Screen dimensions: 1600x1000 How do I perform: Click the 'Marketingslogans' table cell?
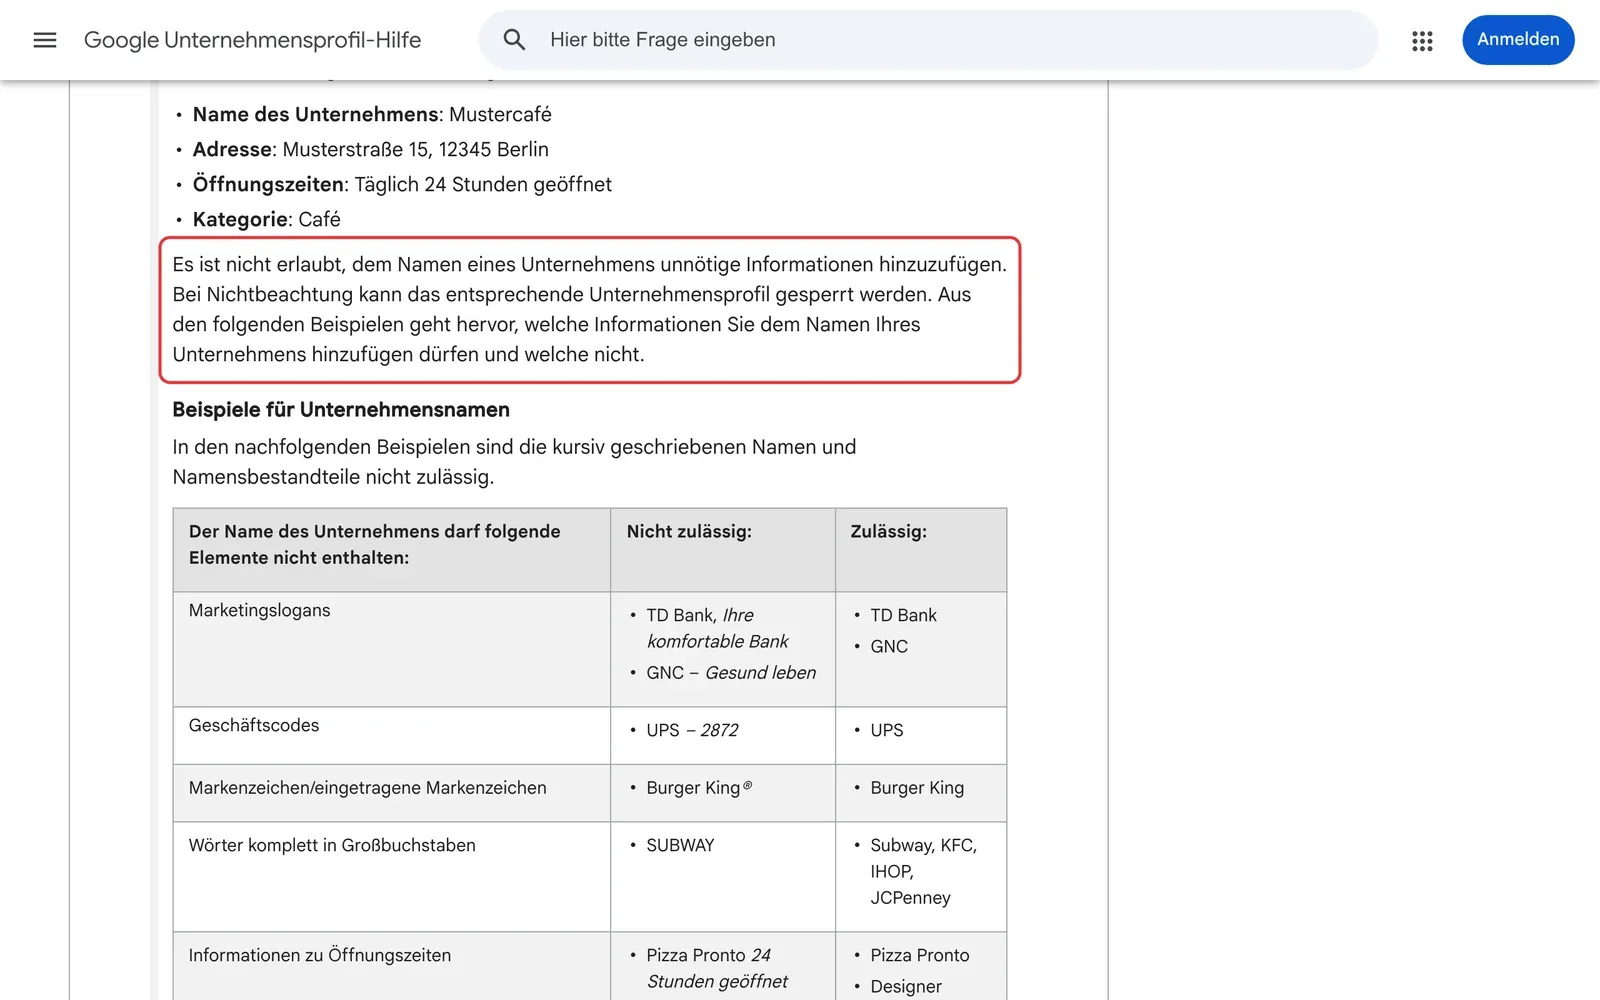pos(391,649)
